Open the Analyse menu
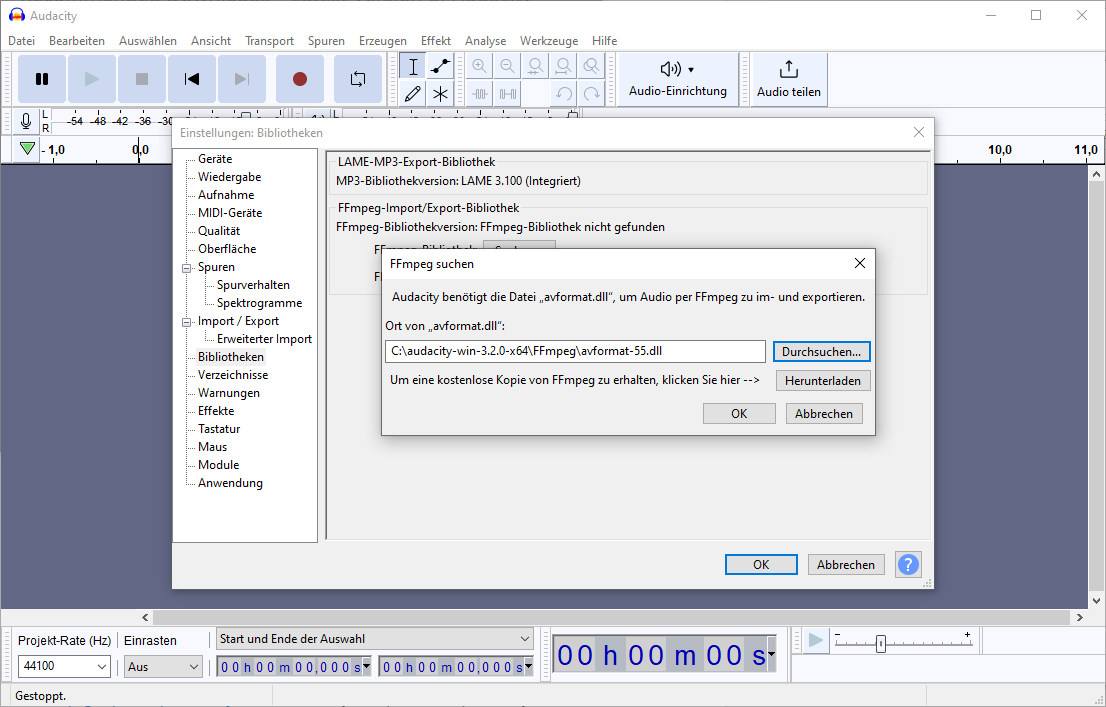This screenshot has width=1106, height=707. point(485,40)
